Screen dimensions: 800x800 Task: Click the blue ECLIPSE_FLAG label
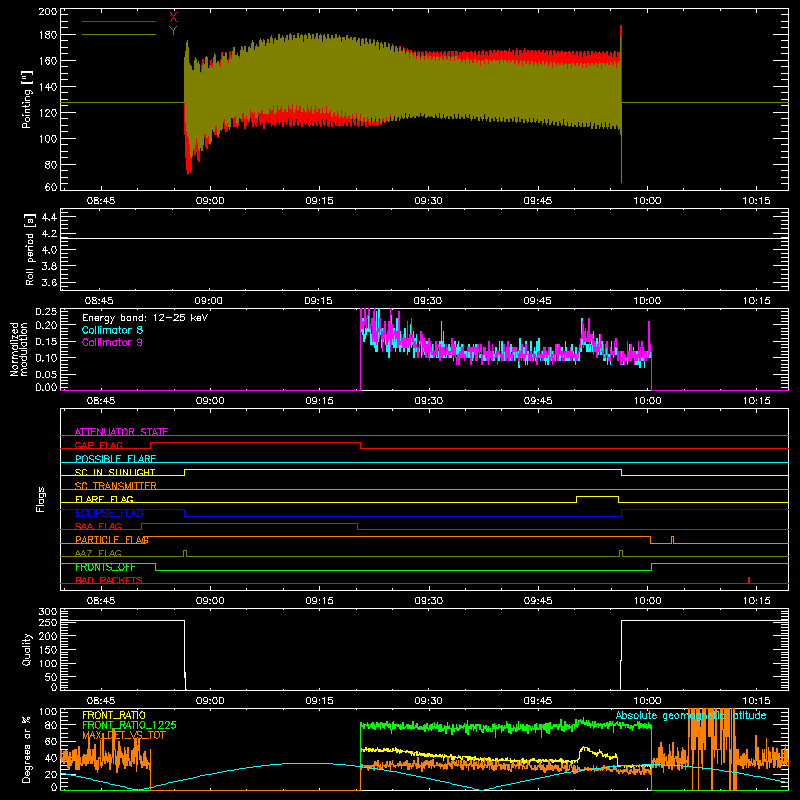click(x=109, y=513)
